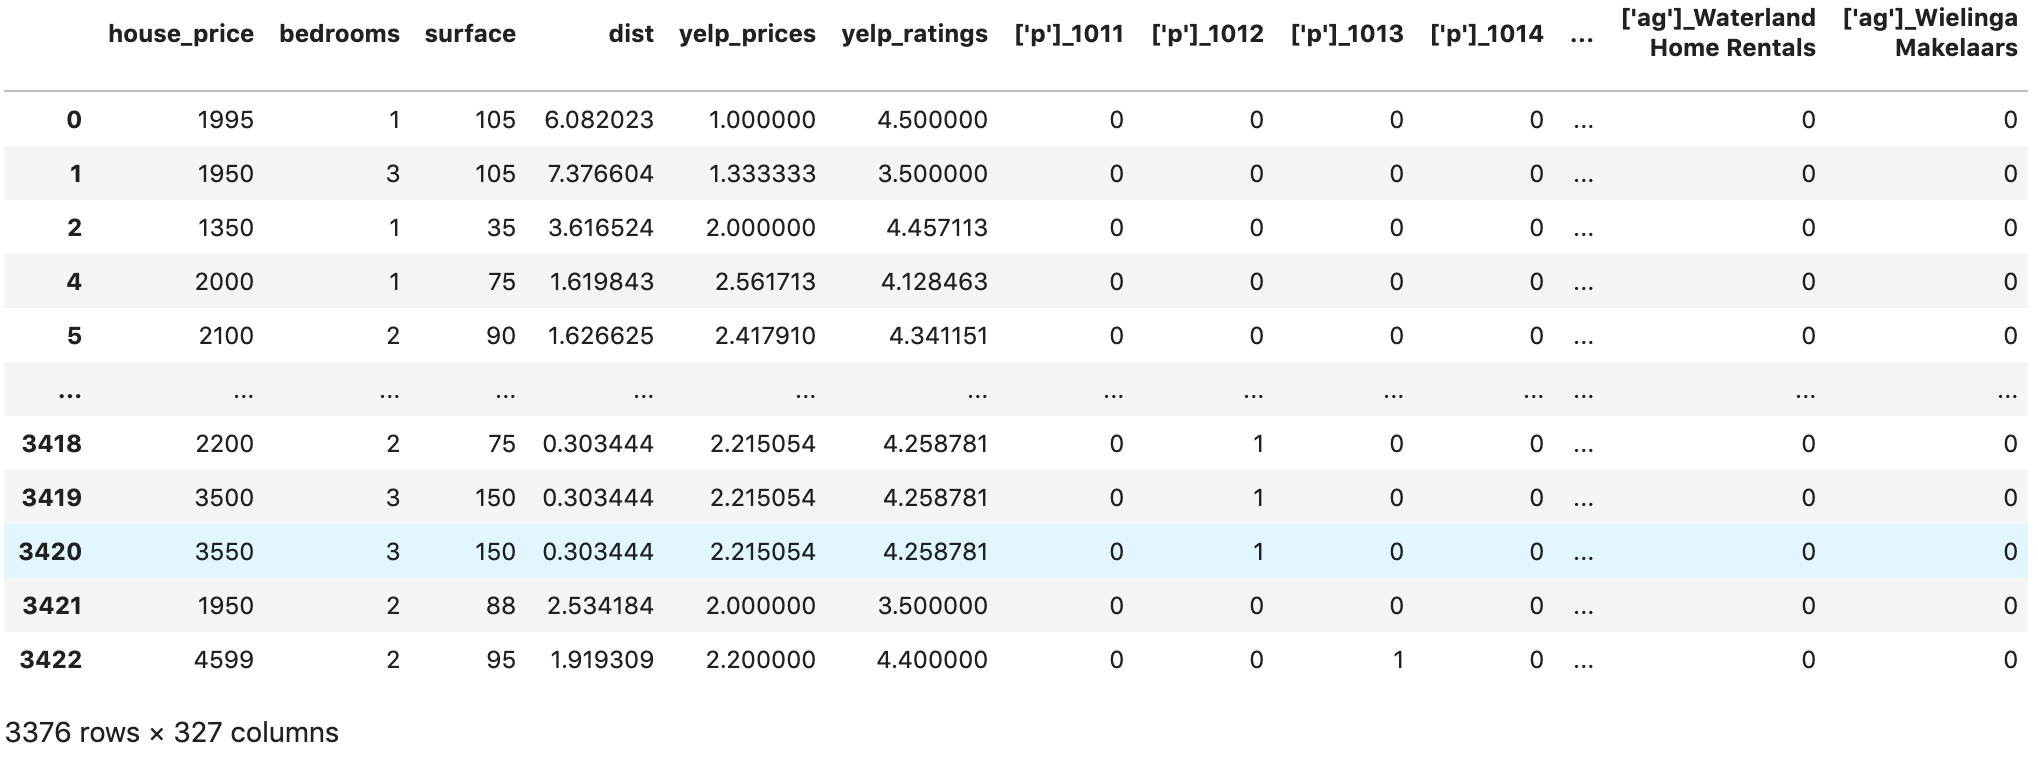Select yelp_prices value 2.200000

point(761,660)
